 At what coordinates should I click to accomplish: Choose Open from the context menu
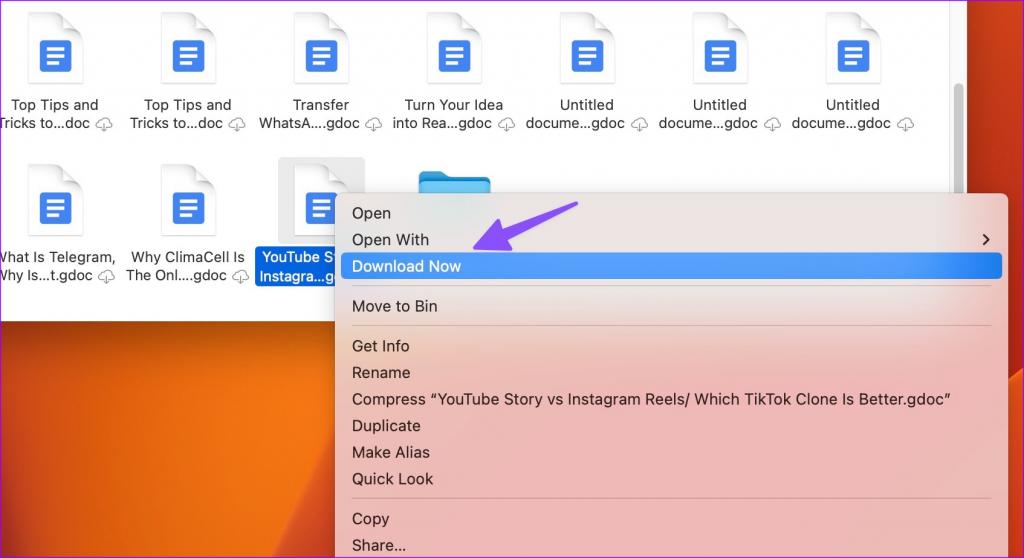671,213
